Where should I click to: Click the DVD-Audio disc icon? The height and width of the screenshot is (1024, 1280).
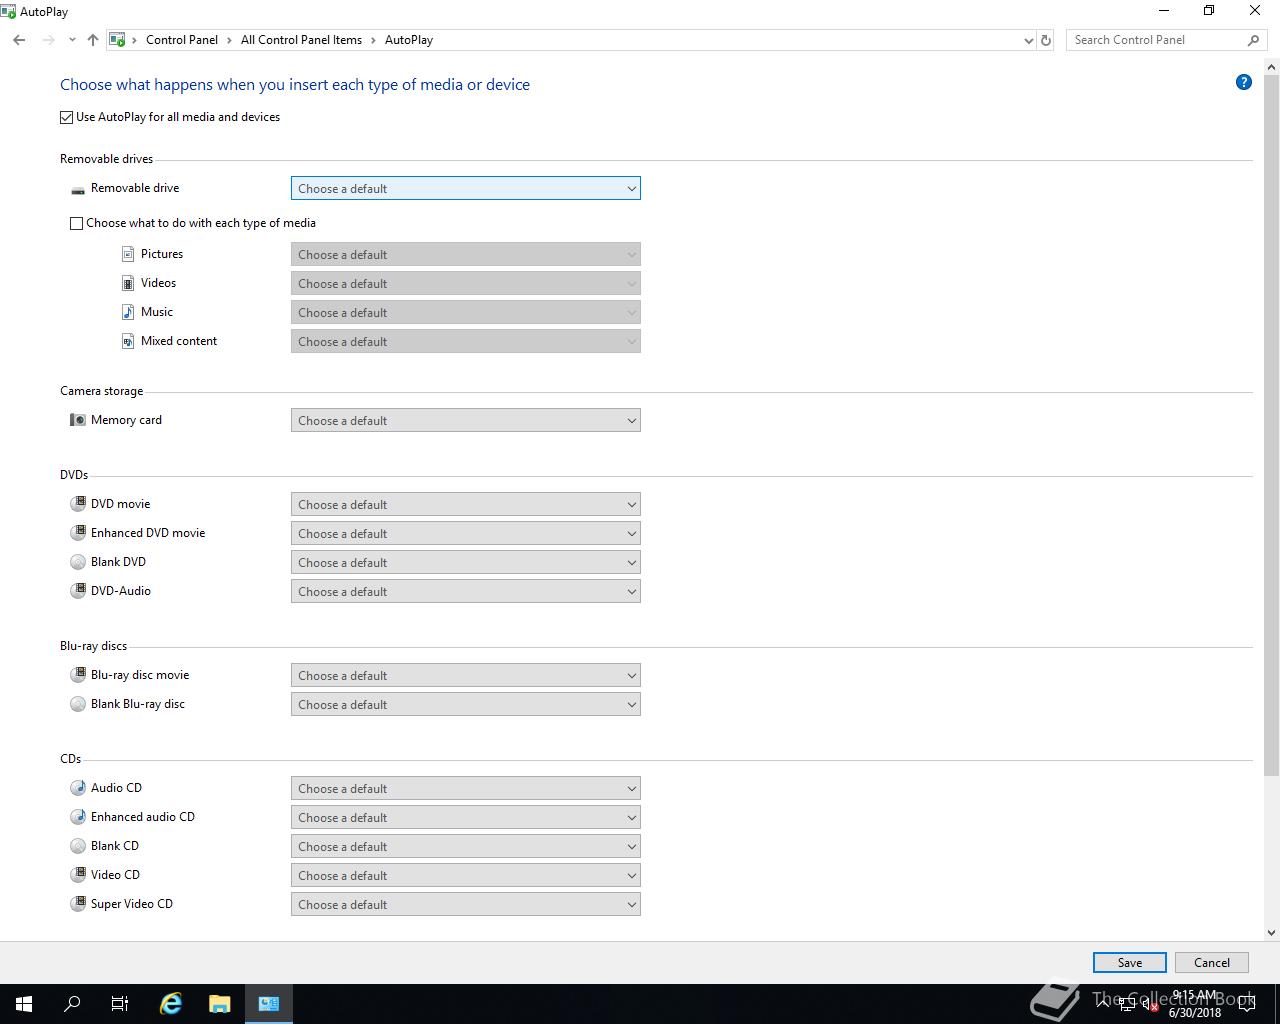[x=78, y=591]
